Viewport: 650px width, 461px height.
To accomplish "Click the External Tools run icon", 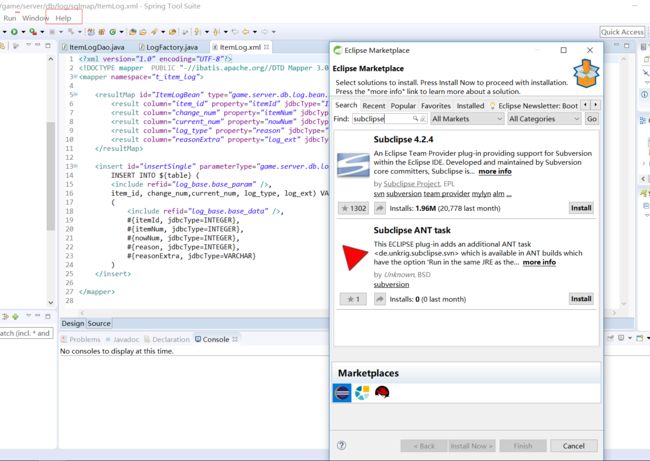I will [33, 32].
